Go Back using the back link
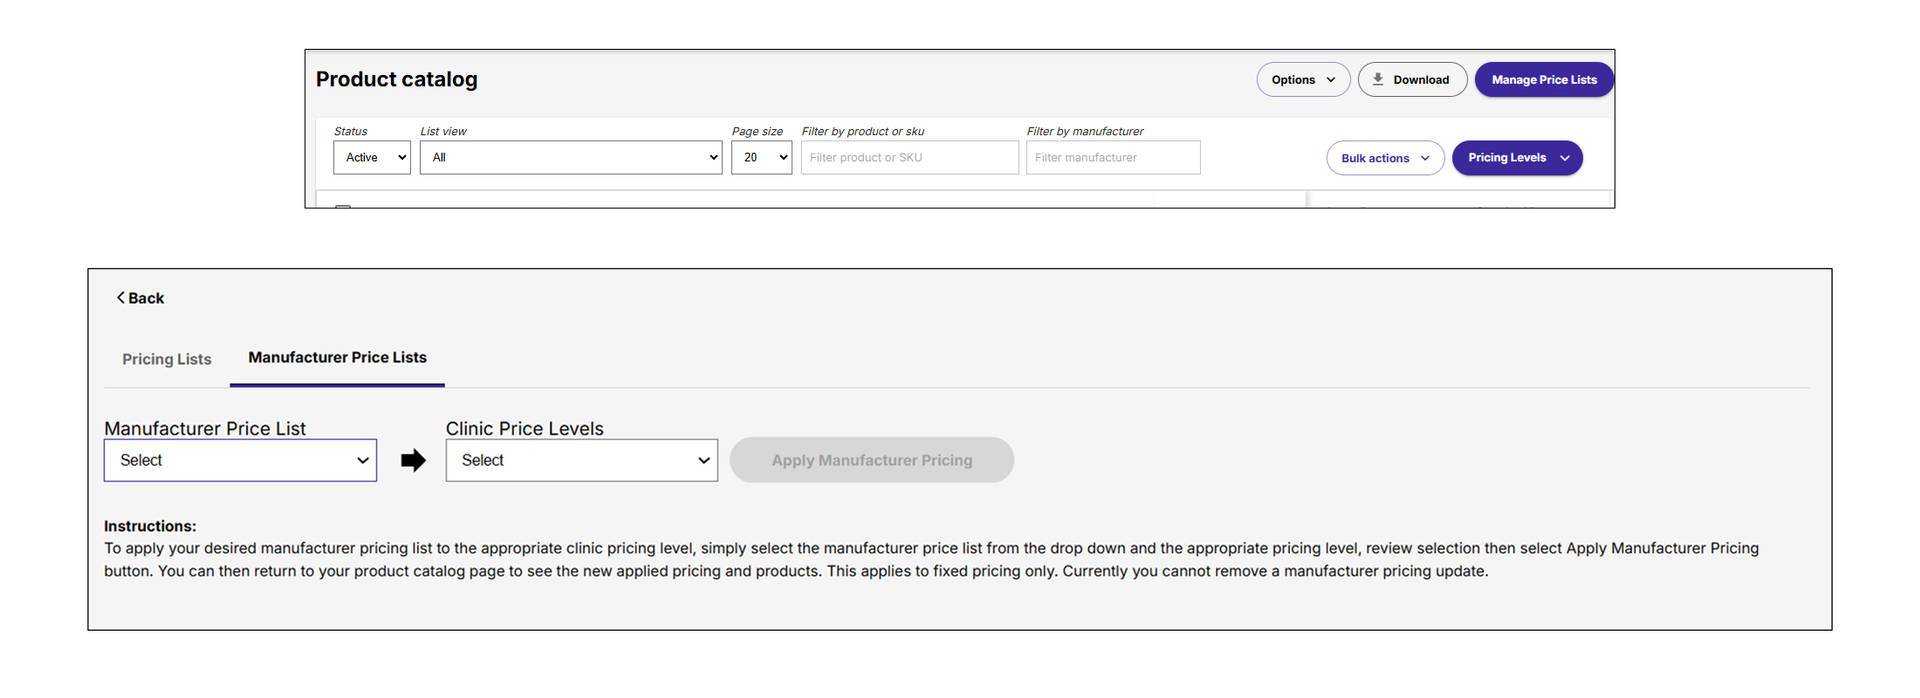Viewport: 1920px width, 698px height. click(140, 298)
